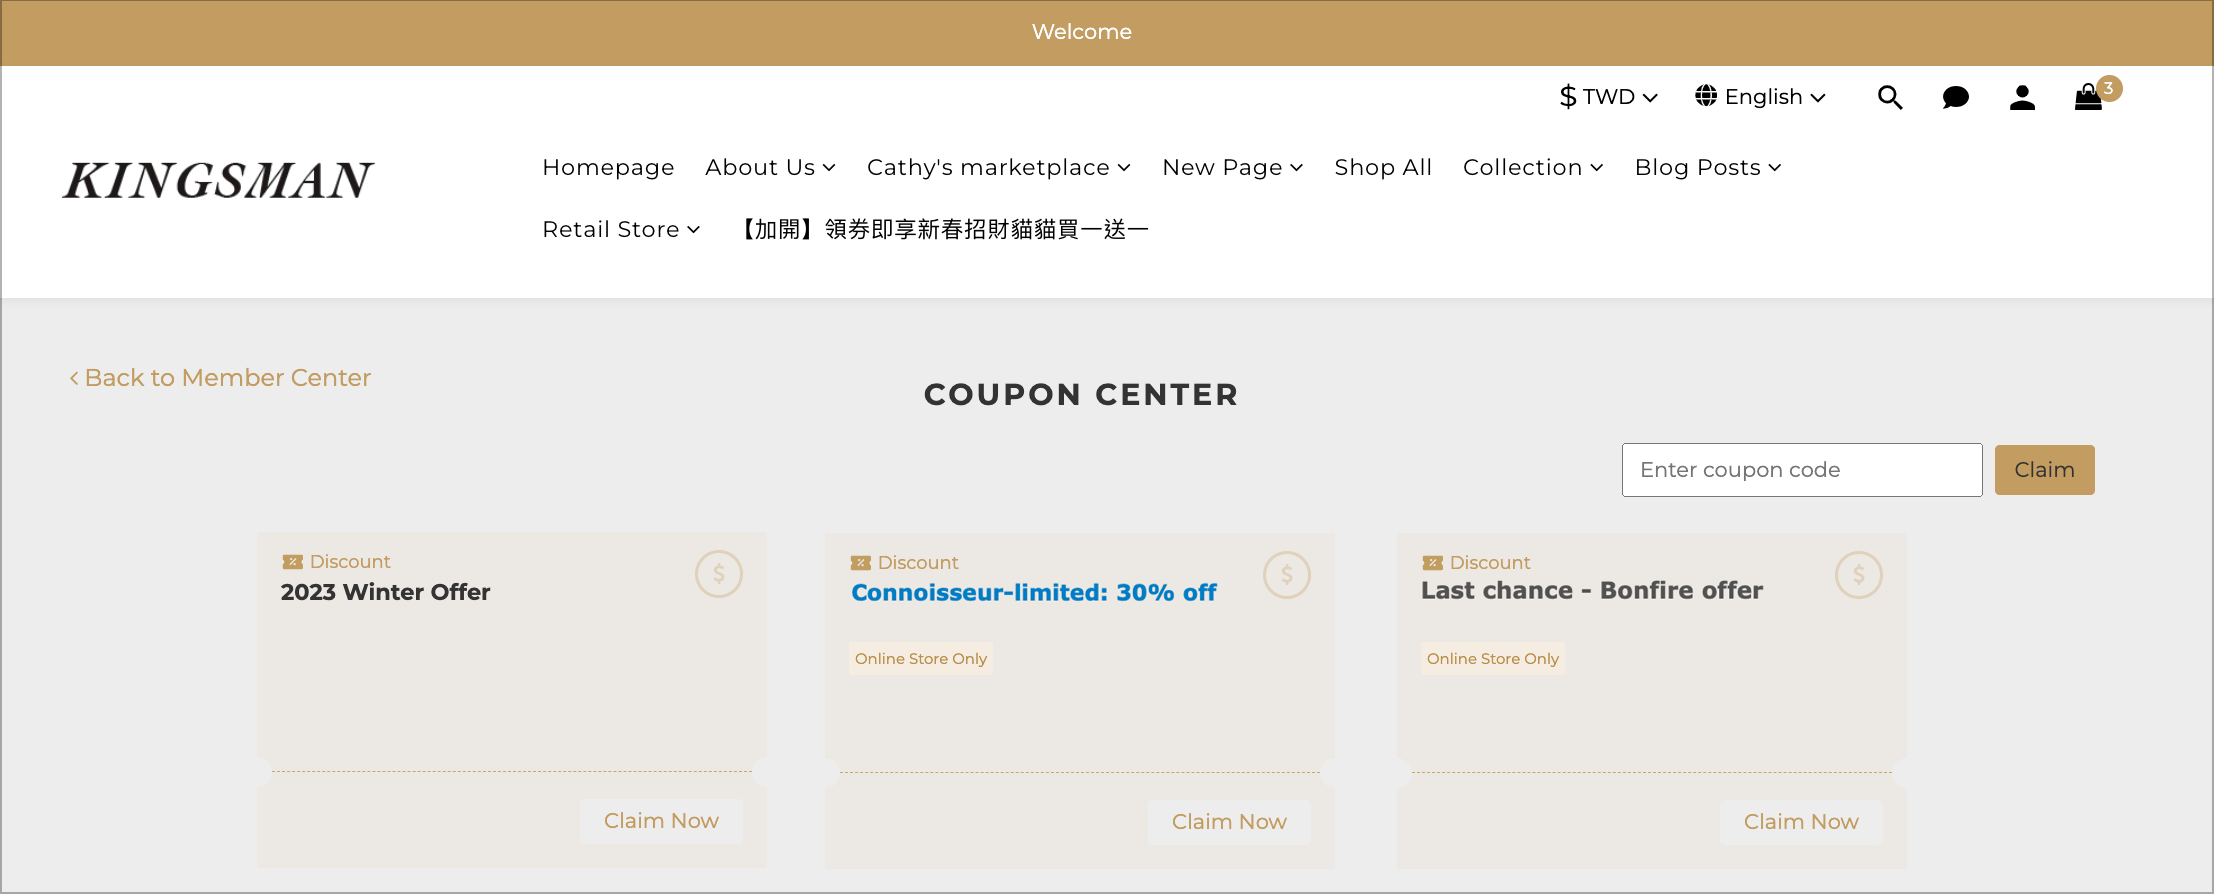2214x894 pixels.
Task: Open the English language dropdown
Action: (x=1761, y=97)
